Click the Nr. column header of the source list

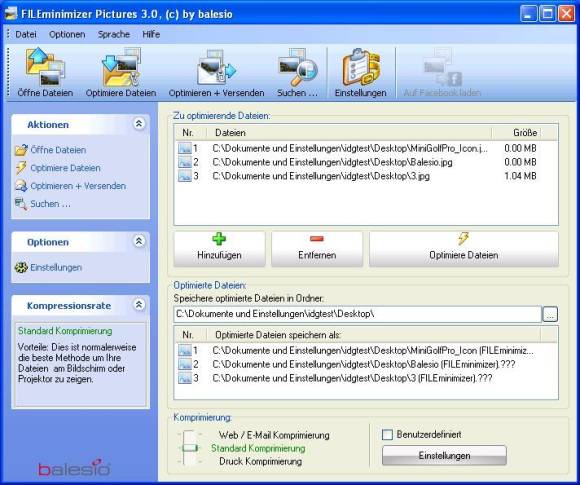[x=189, y=133]
